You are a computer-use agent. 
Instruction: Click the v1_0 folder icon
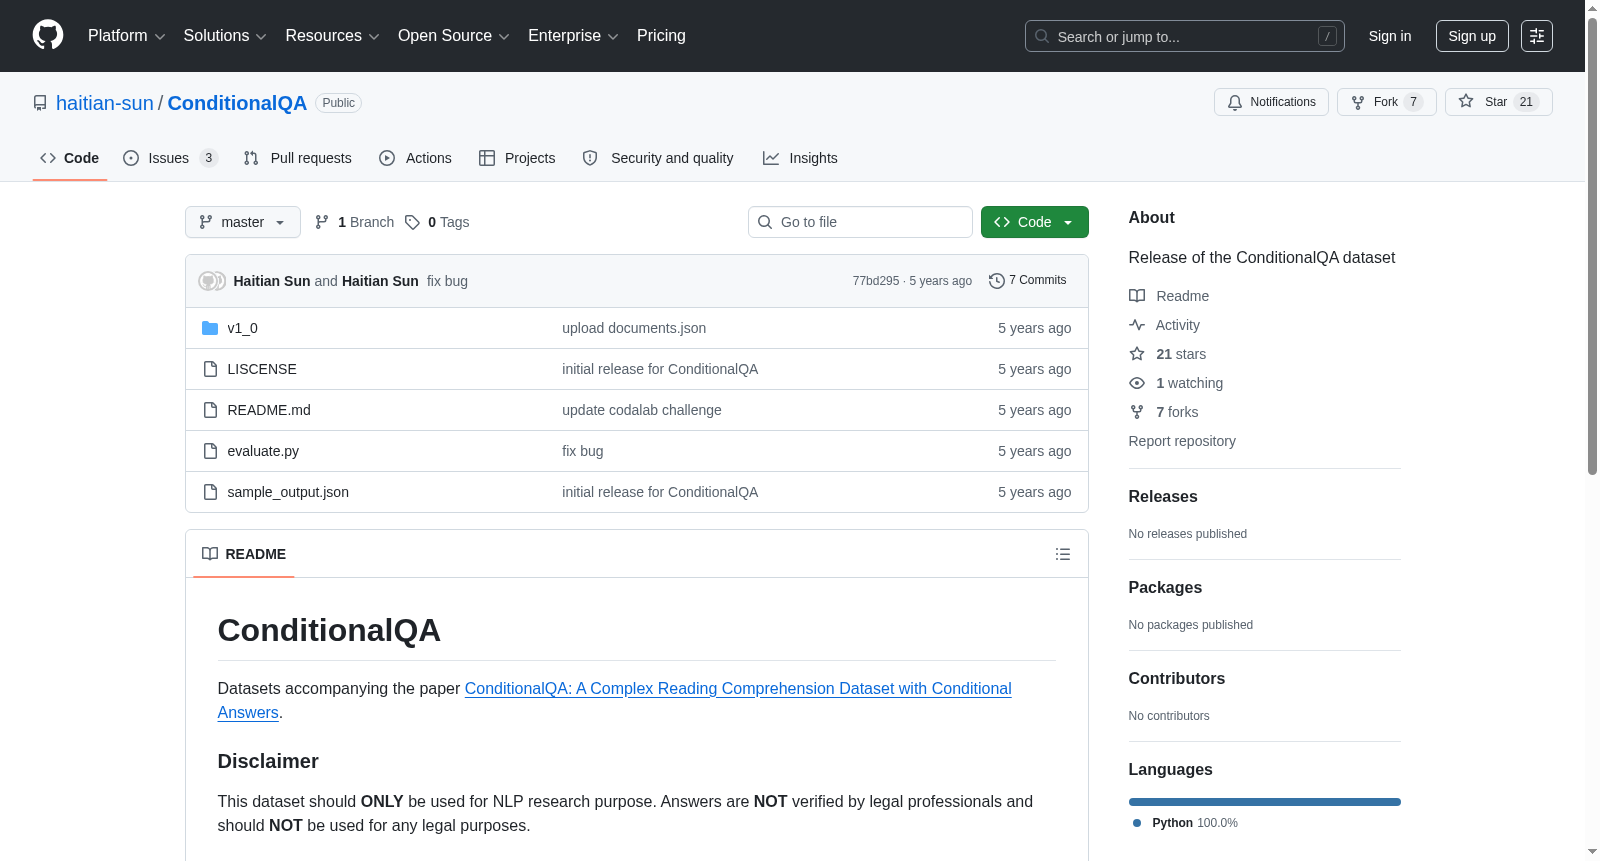pyautogui.click(x=210, y=328)
